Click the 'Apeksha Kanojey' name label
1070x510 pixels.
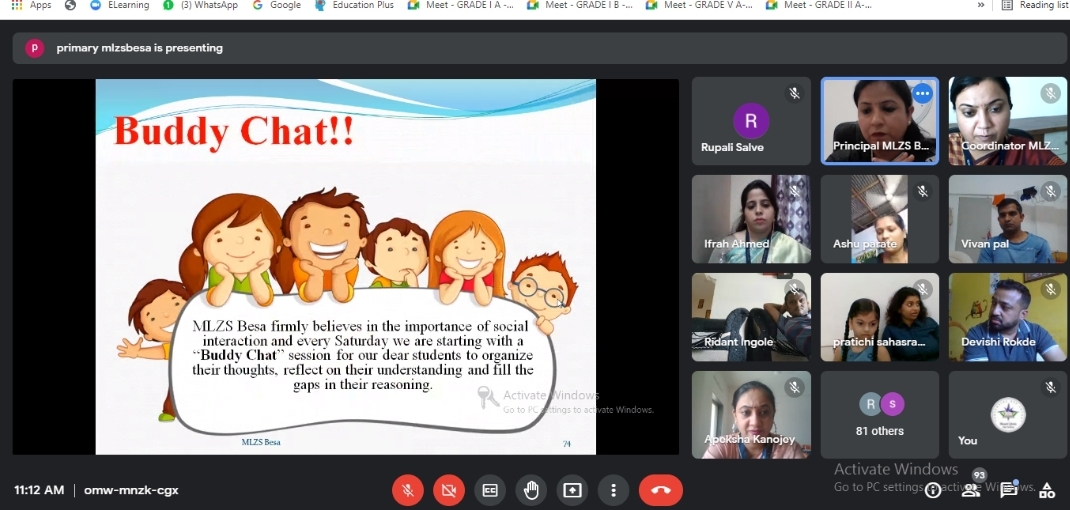pos(749,440)
